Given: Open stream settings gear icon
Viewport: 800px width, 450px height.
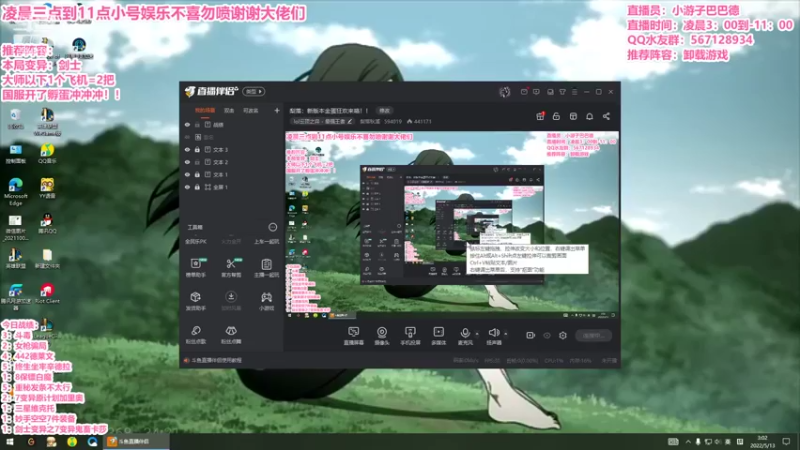Looking at the screenshot, I should 563,335.
